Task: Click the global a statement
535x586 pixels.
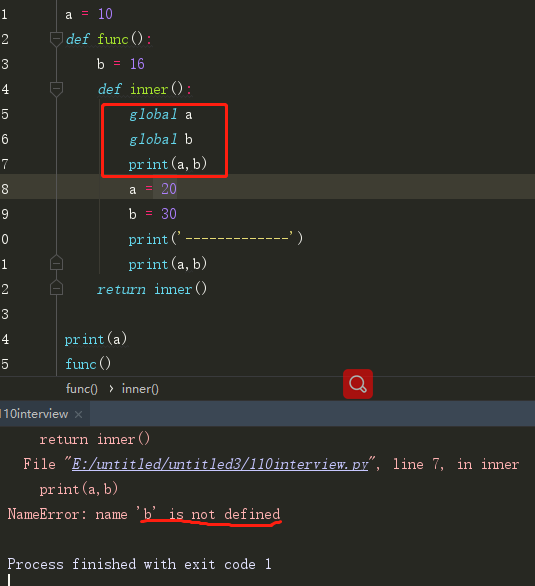Action: coord(161,114)
